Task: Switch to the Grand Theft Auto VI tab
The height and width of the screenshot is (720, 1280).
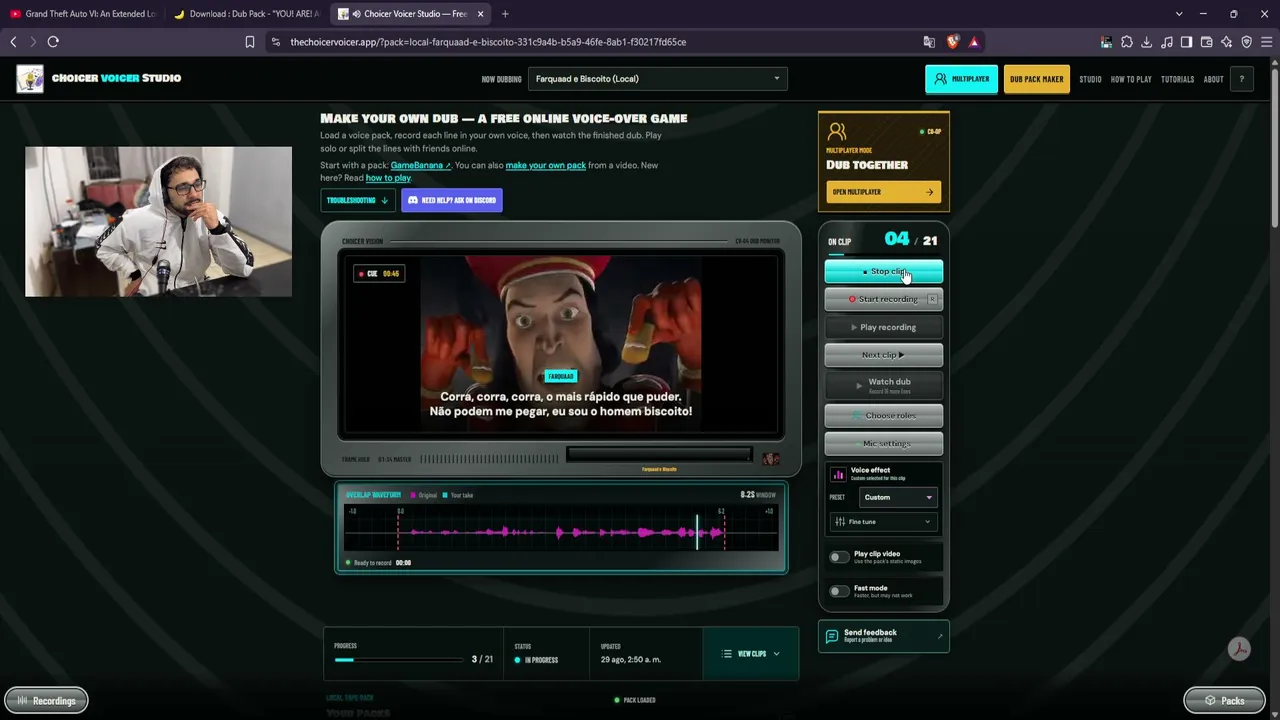Action: (82, 14)
